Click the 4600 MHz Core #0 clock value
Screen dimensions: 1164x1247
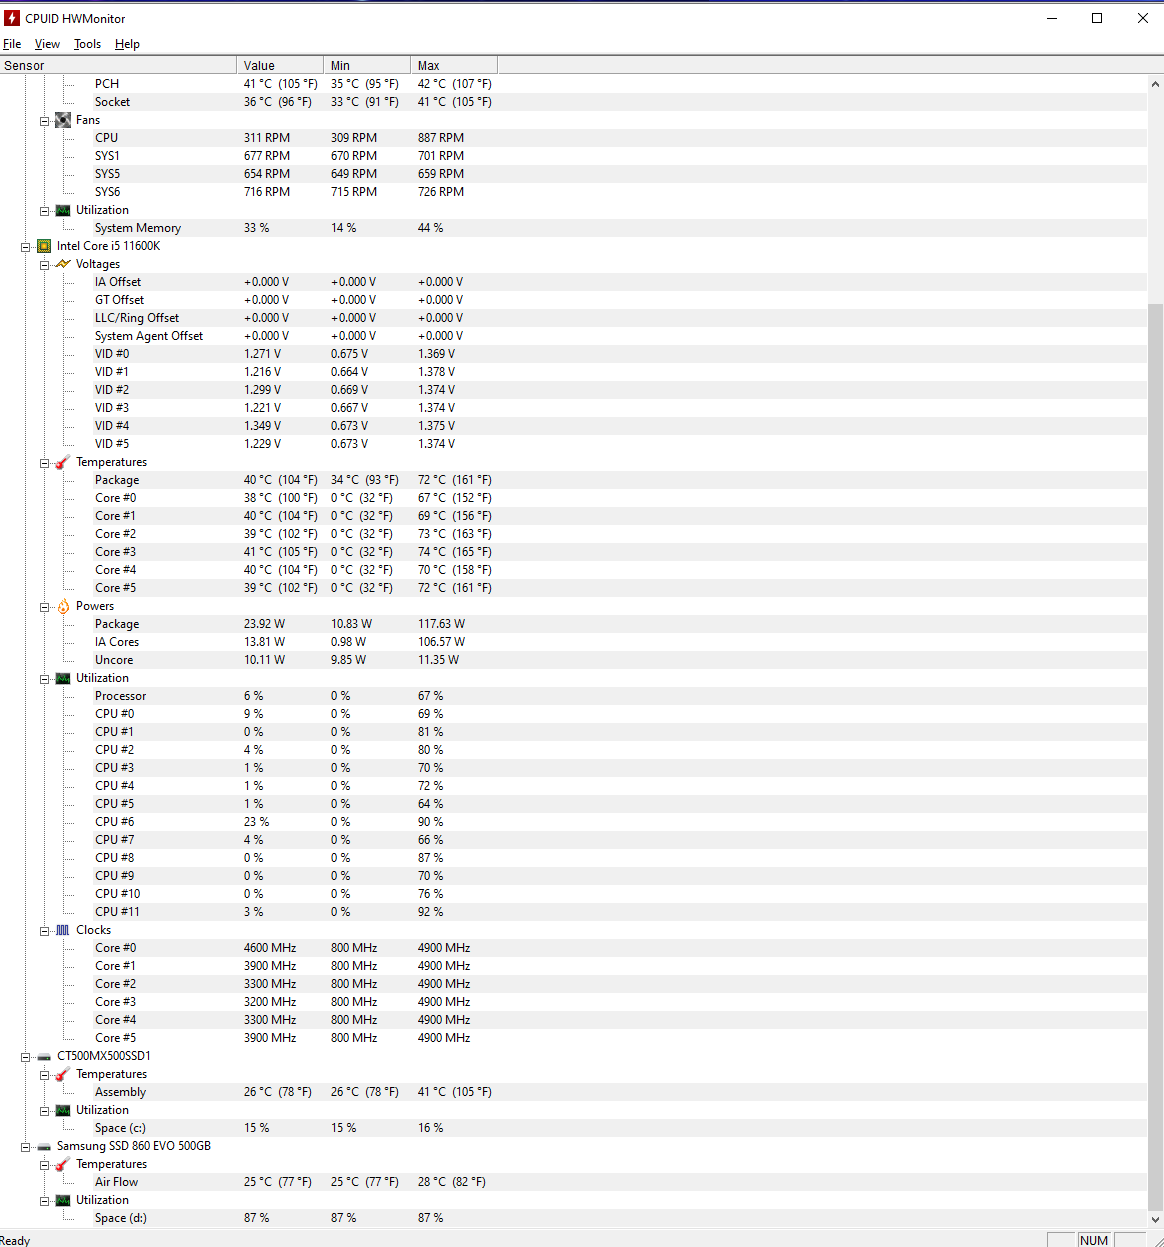click(x=270, y=948)
